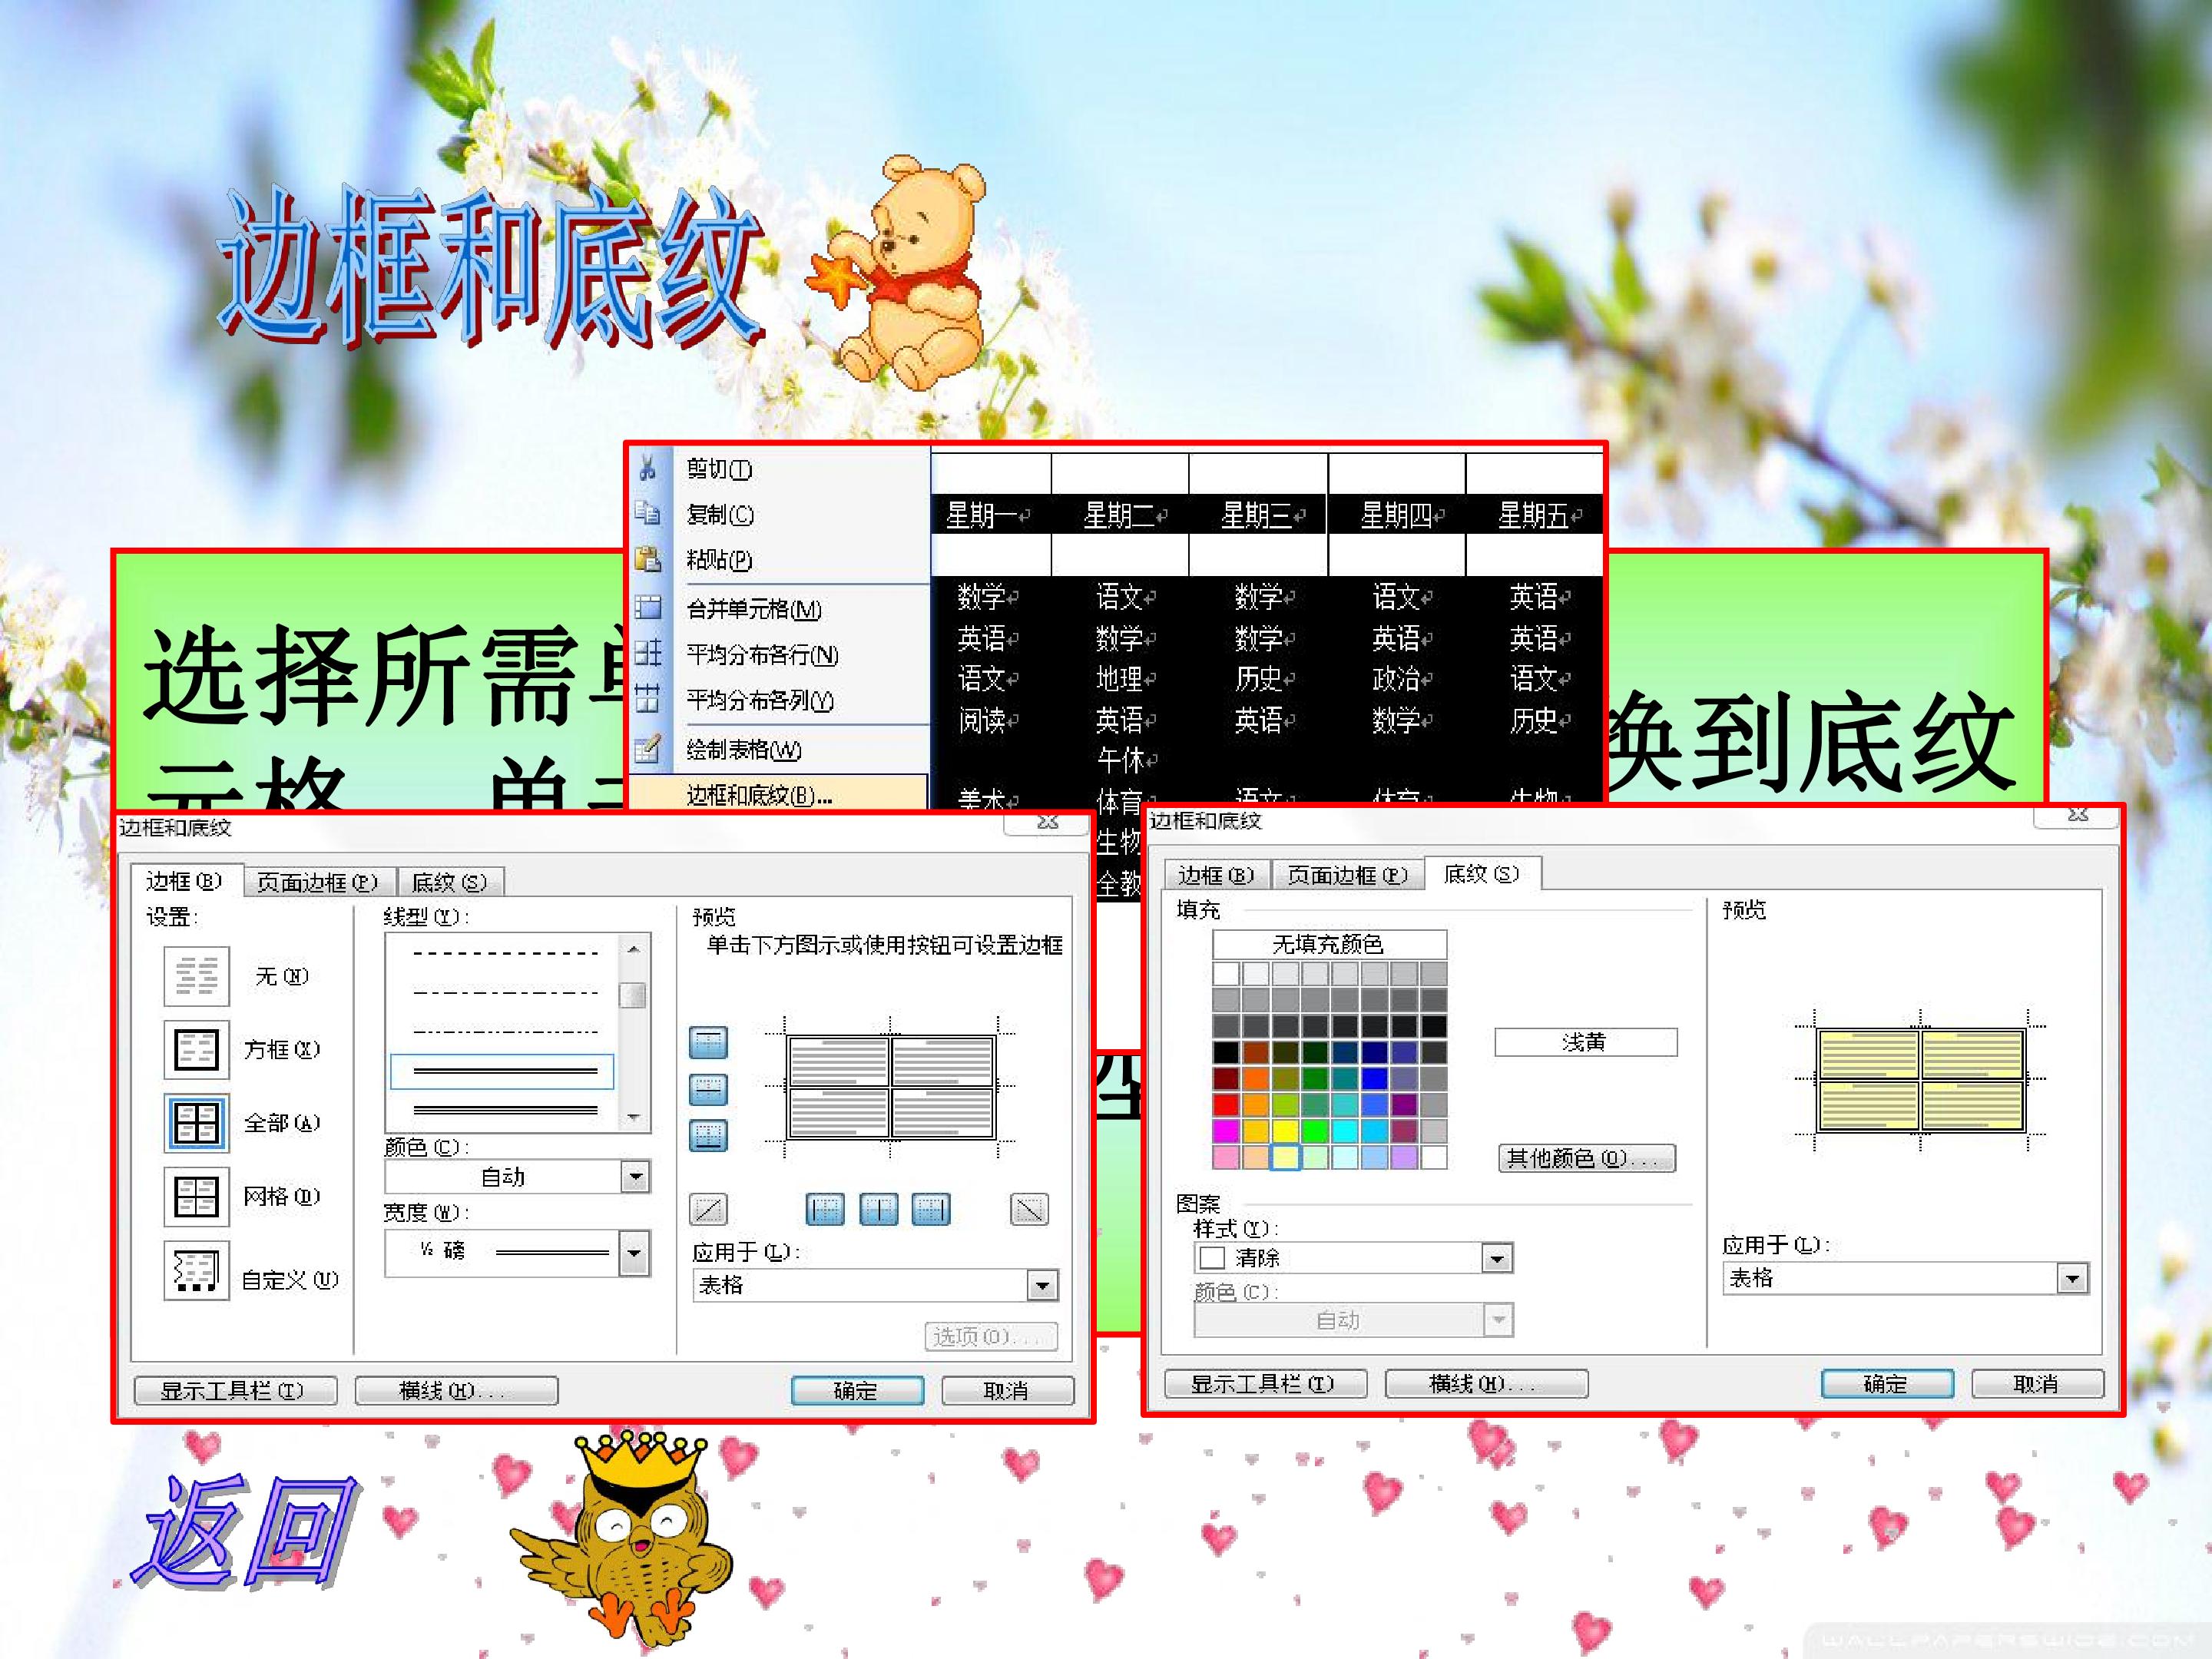Click 确定 in right Shading dialog
Image resolution: width=2212 pixels, height=1659 pixels.
coord(1887,1383)
